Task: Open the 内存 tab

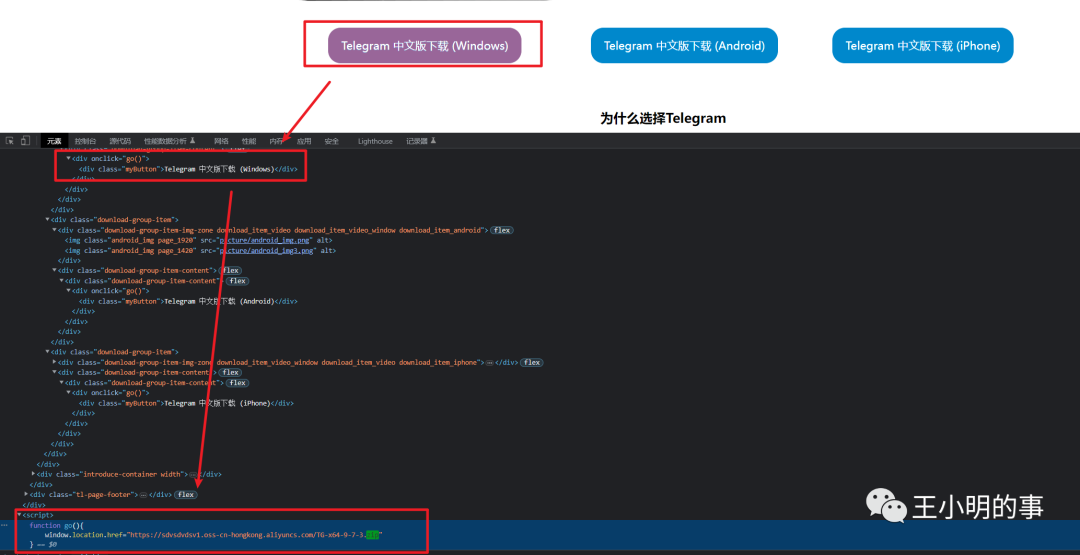Action: (x=276, y=141)
